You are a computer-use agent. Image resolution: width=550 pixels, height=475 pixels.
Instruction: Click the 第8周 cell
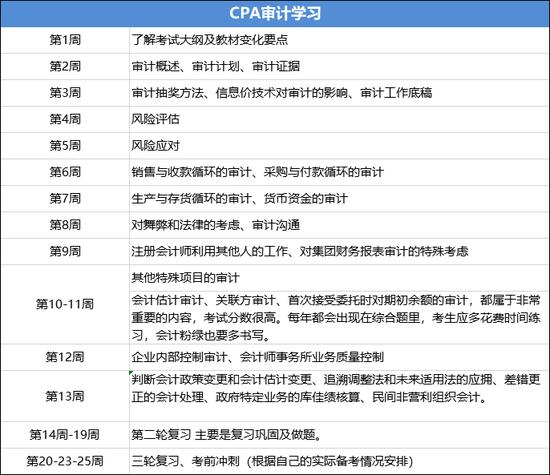[65, 225]
